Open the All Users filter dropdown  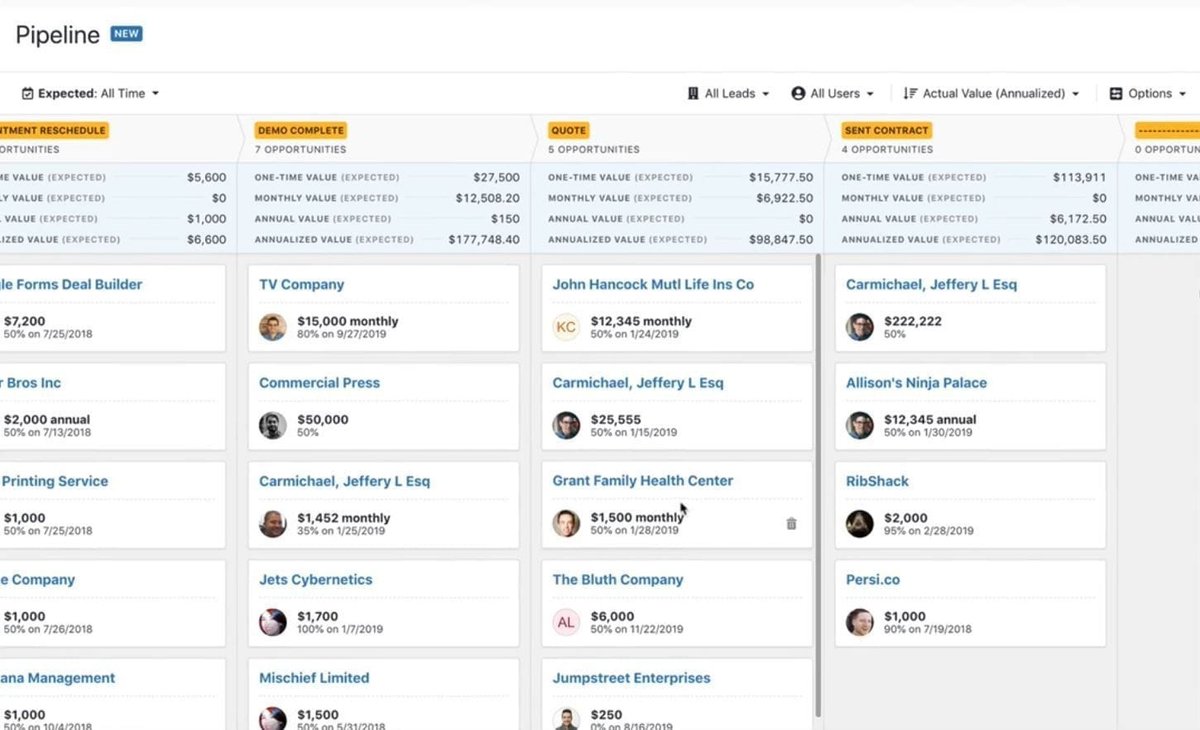(832, 93)
